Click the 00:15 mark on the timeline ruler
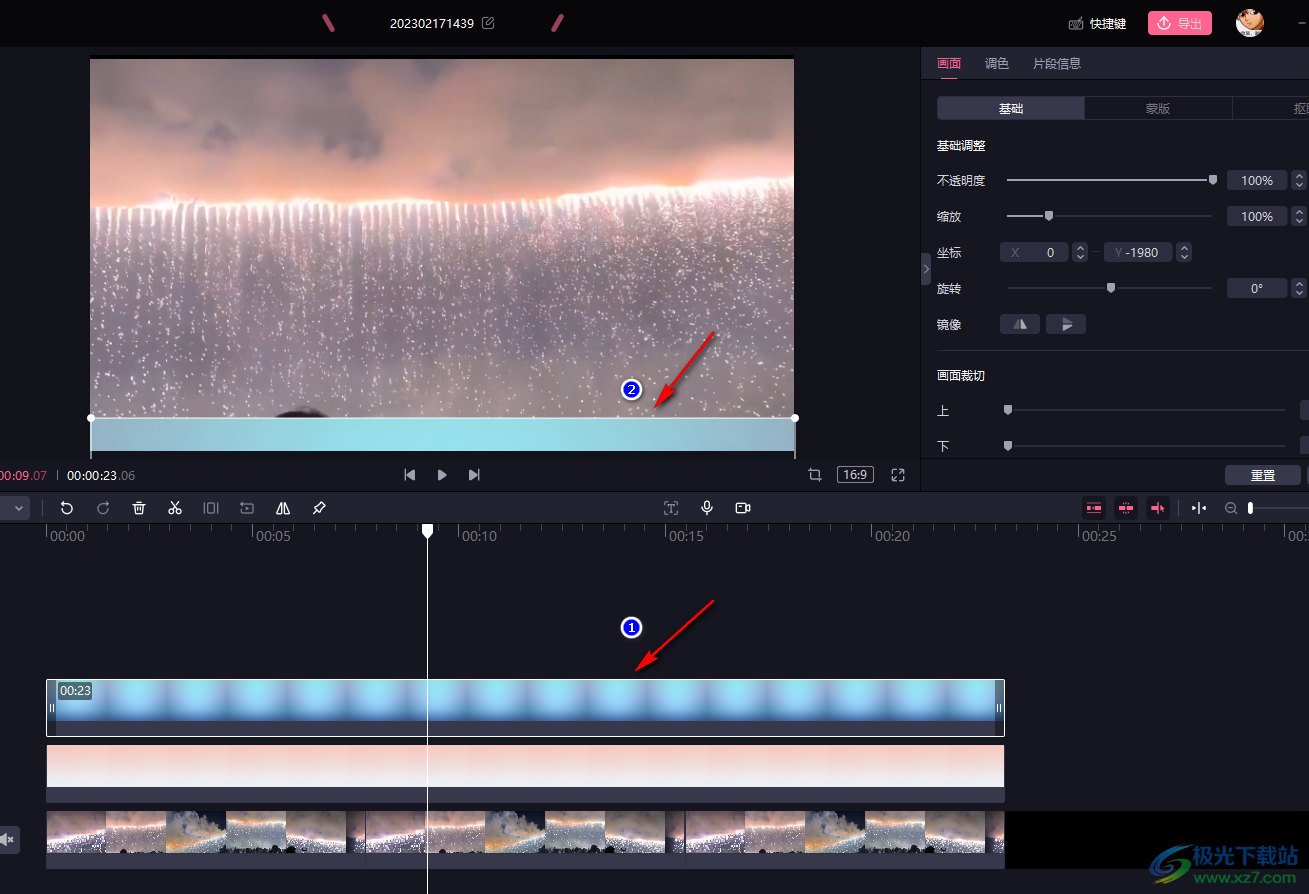Viewport: 1309px width, 894px height. [x=685, y=536]
